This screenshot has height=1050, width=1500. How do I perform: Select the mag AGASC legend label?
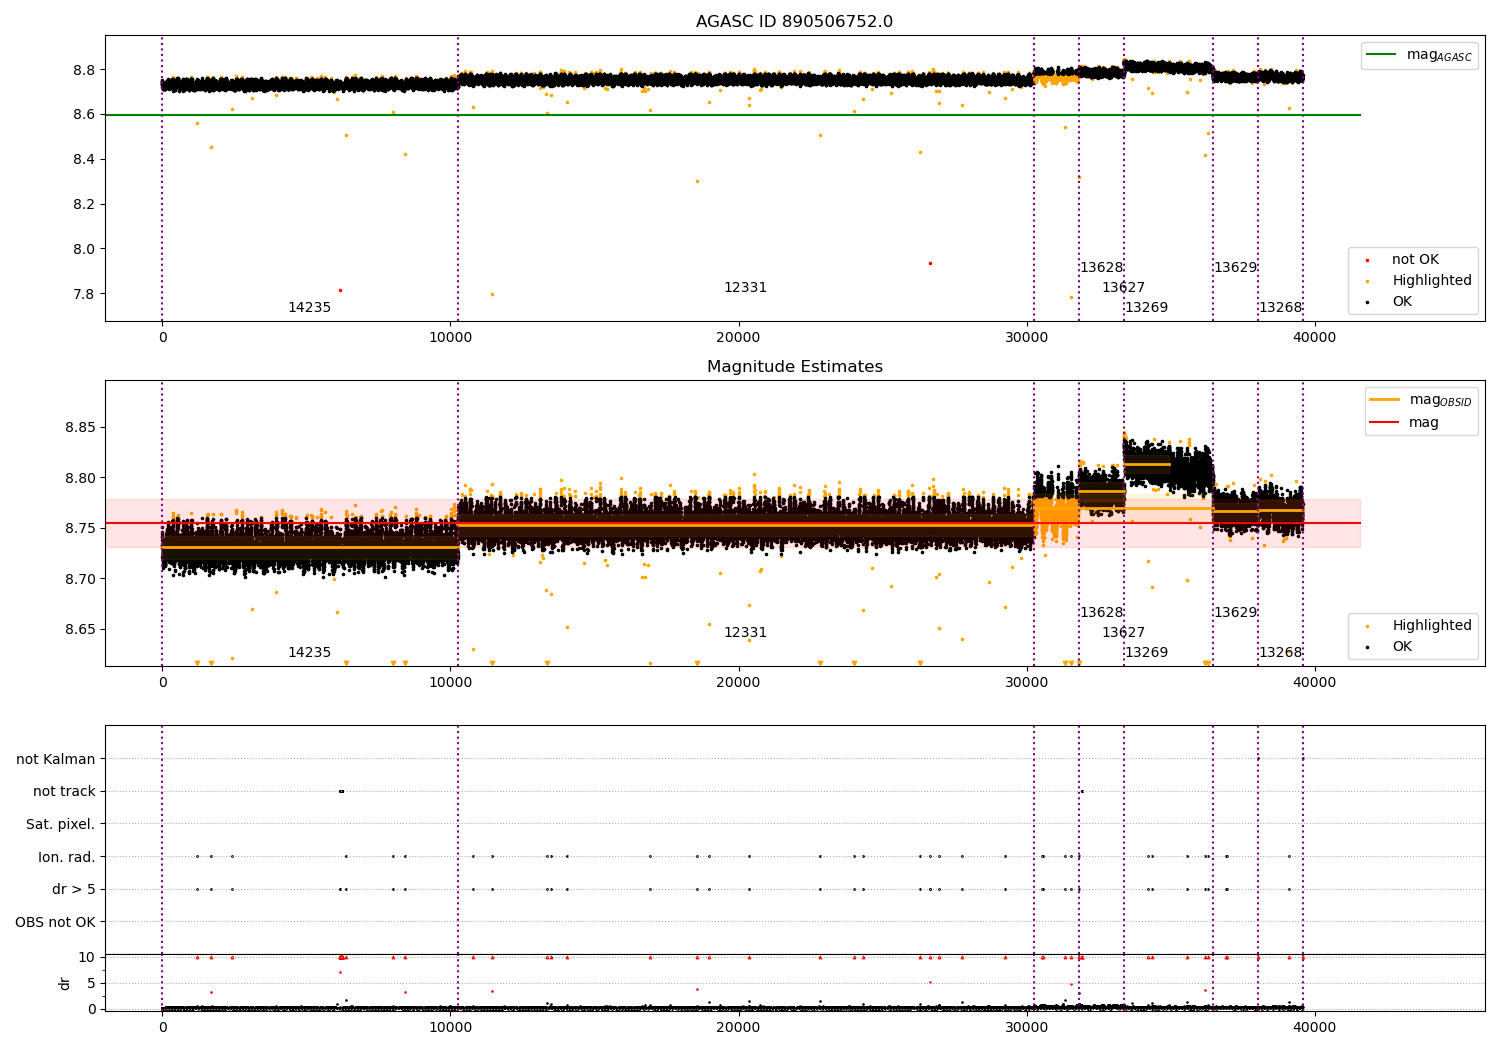(1439, 55)
